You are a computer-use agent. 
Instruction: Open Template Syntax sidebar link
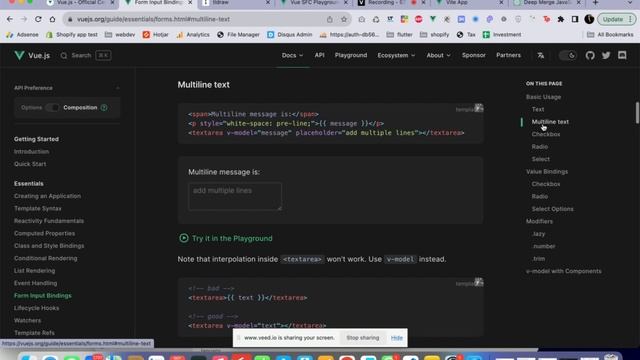coord(38,209)
